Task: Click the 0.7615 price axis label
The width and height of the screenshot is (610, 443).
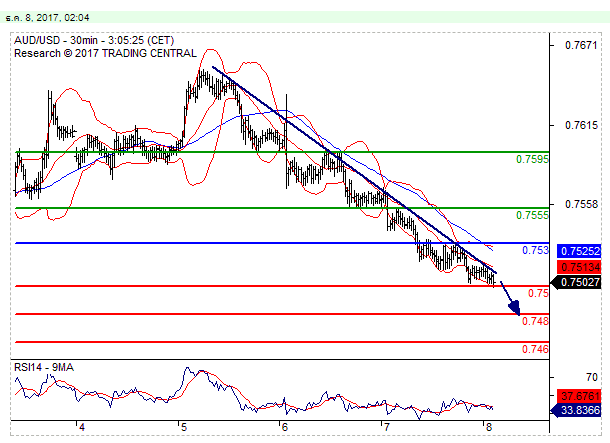Action: [x=581, y=125]
